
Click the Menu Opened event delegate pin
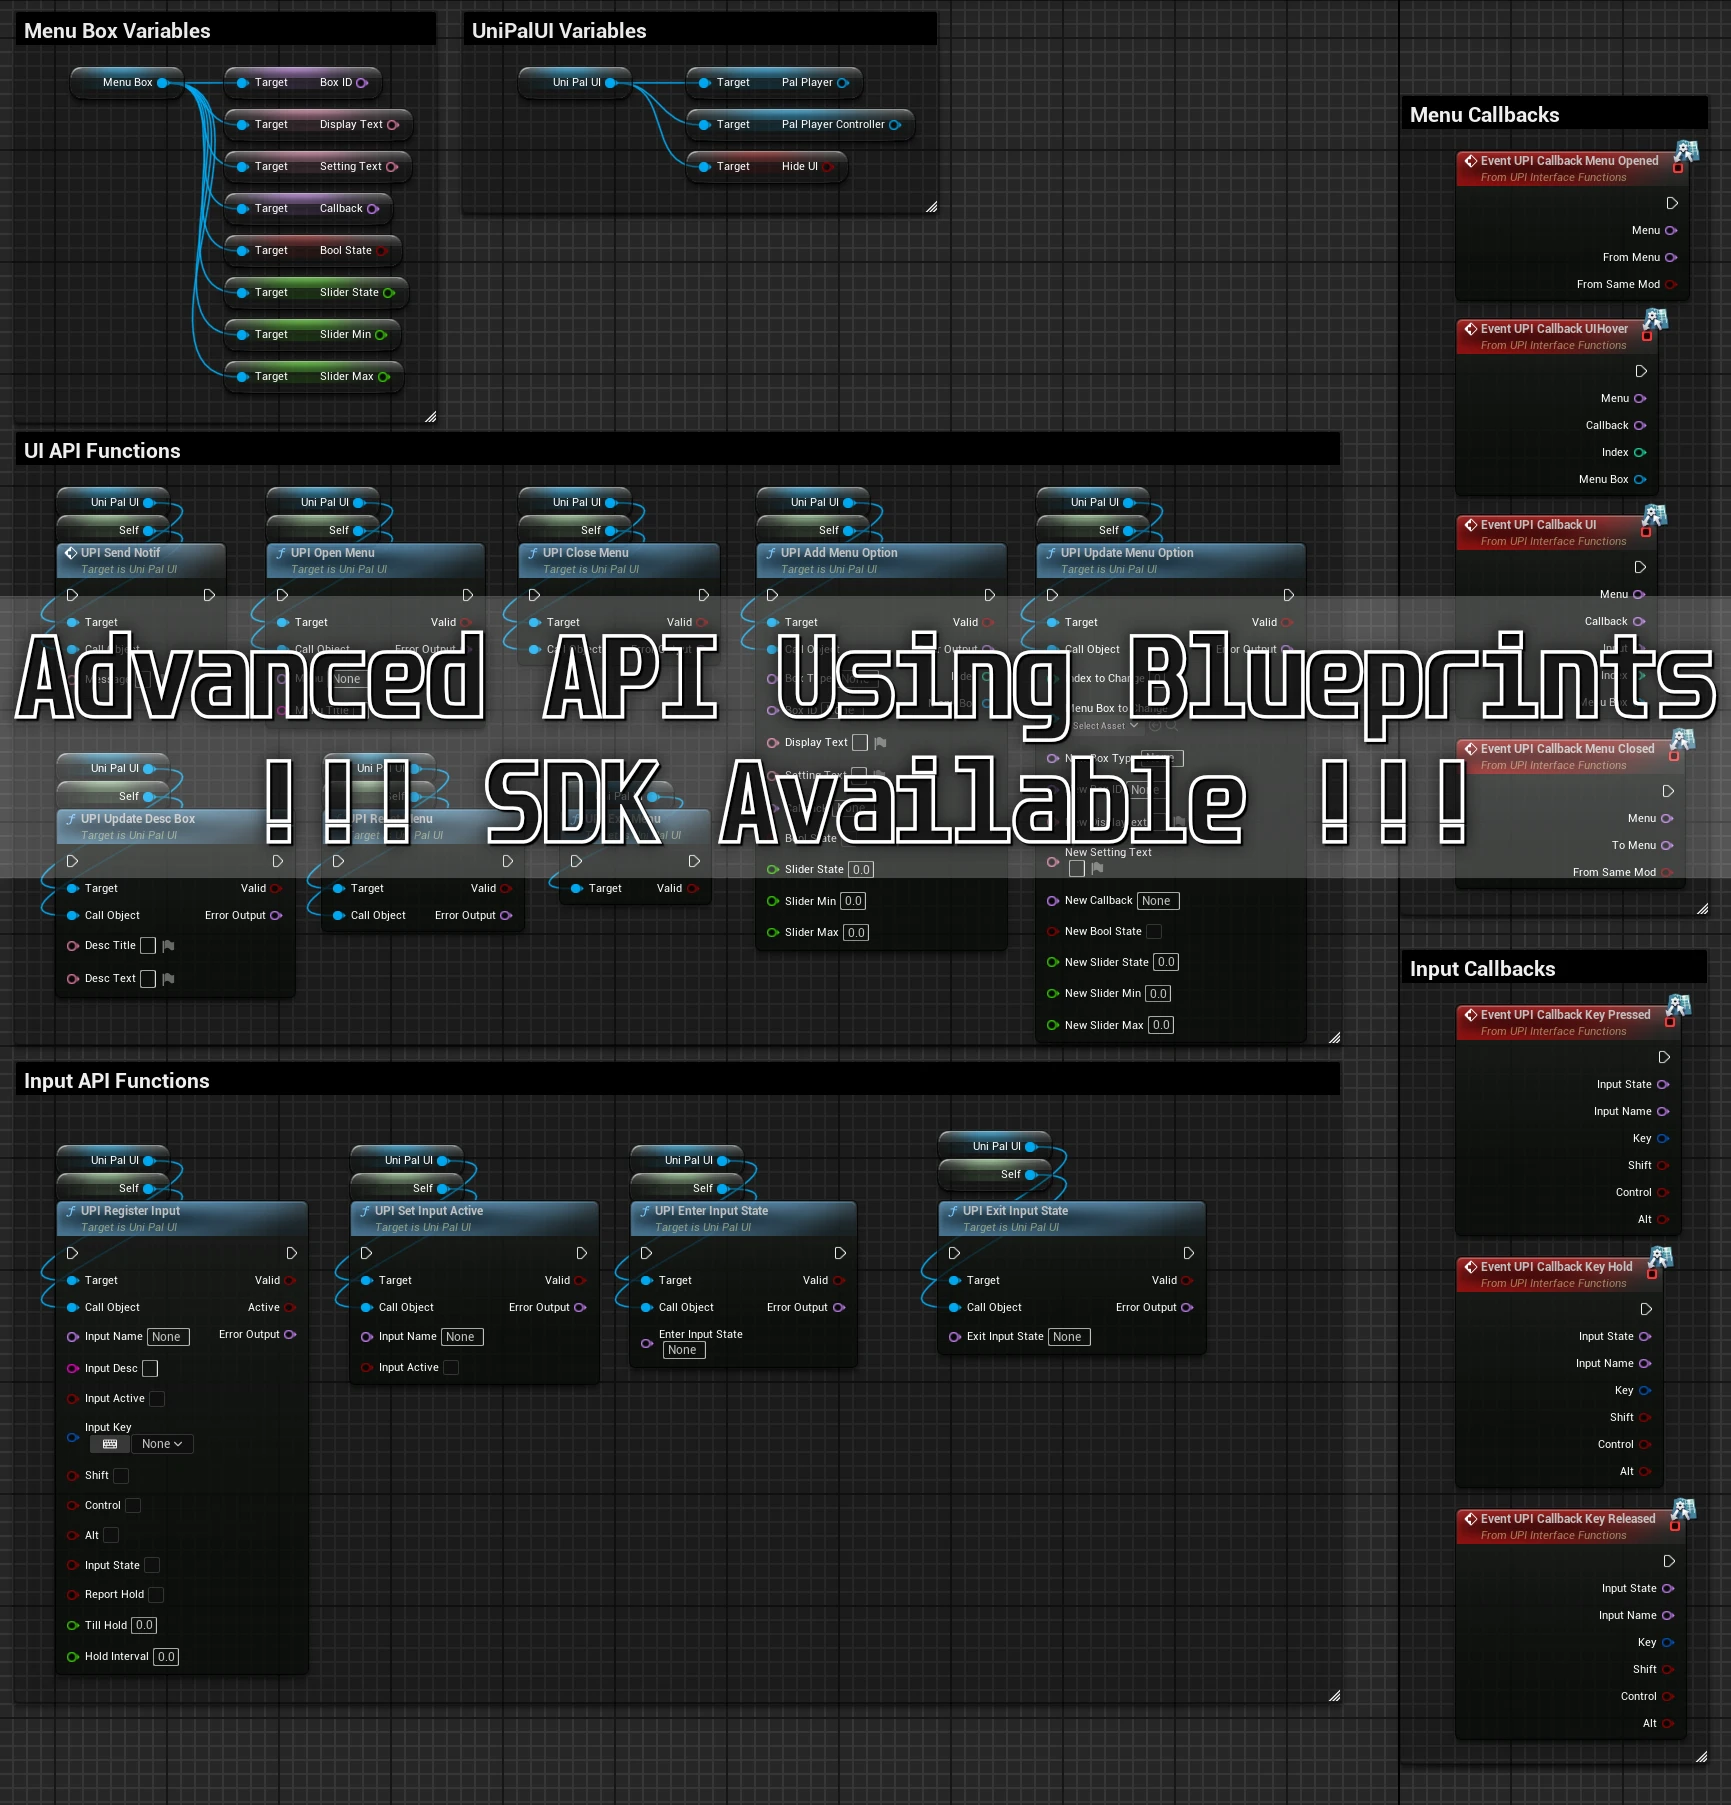click(x=1678, y=168)
